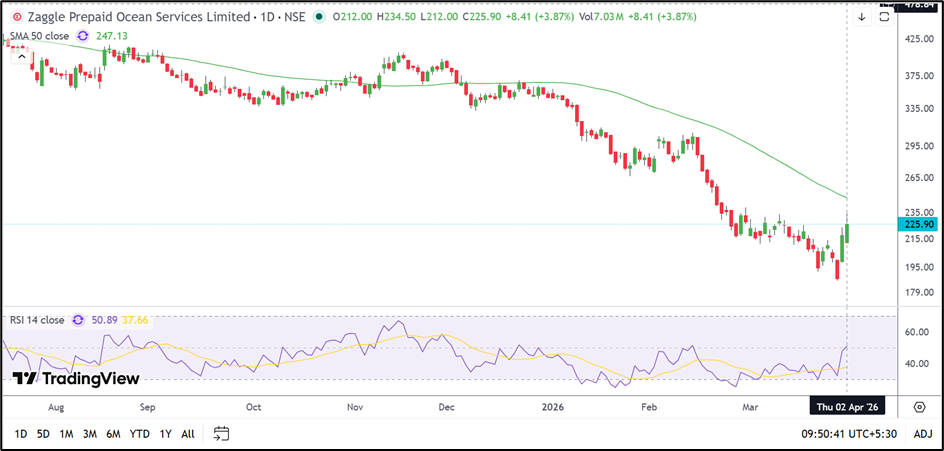Click the TradingView logo
The width and height of the screenshot is (944, 451).
(x=75, y=379)
